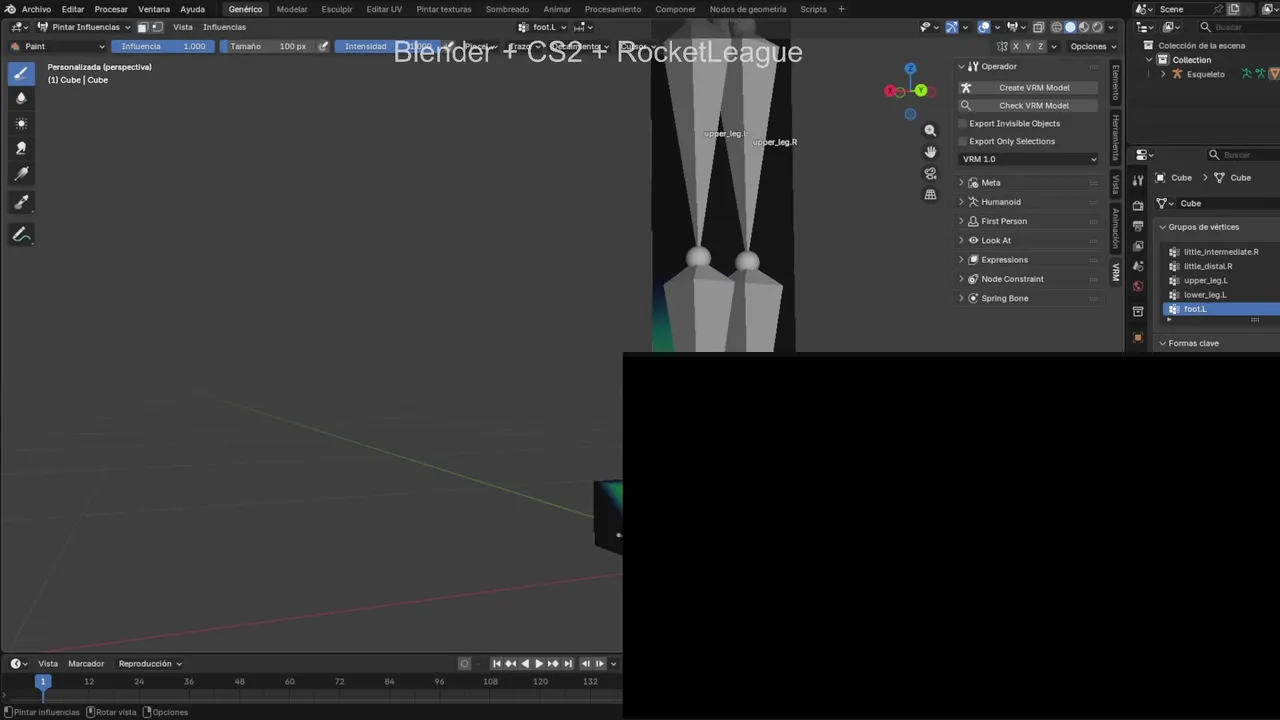Click the Create VRM Model button
This screenshot has height=720, width=1280.
pos(1029,87)
